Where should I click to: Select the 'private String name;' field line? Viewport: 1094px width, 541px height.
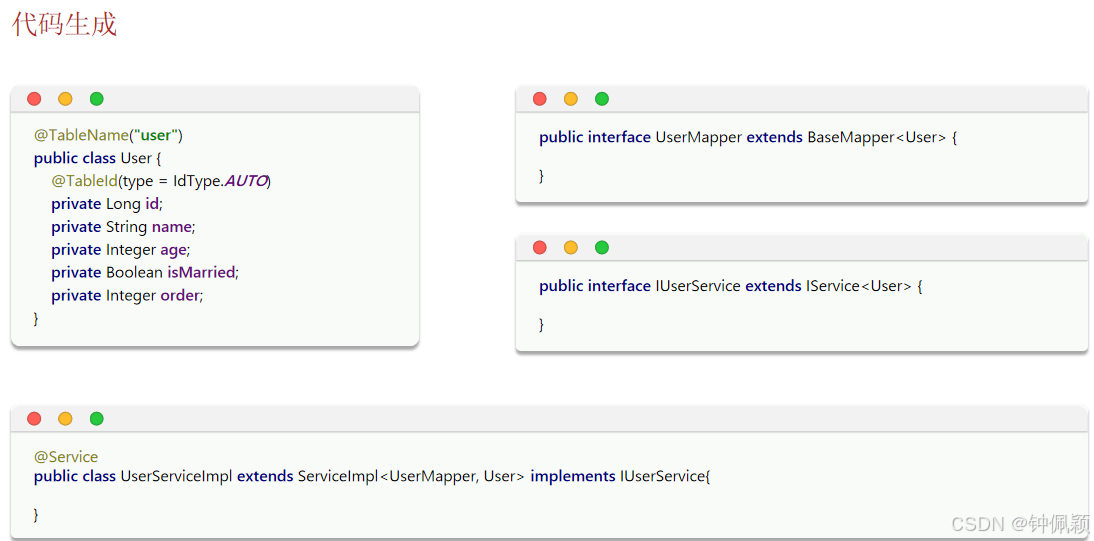coord(123,227)
